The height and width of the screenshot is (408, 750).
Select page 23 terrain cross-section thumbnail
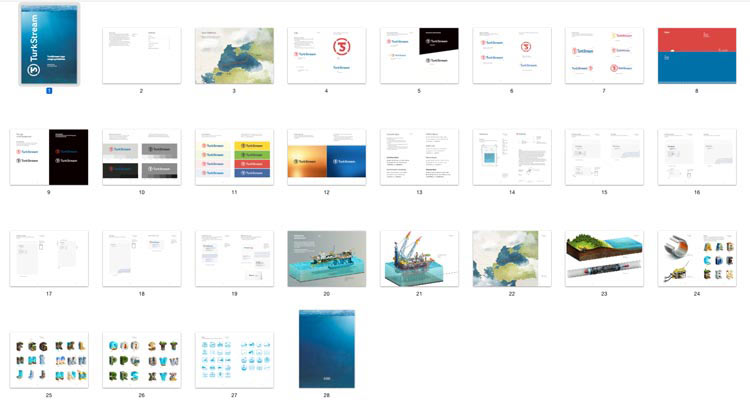click(x=604, y=259)
